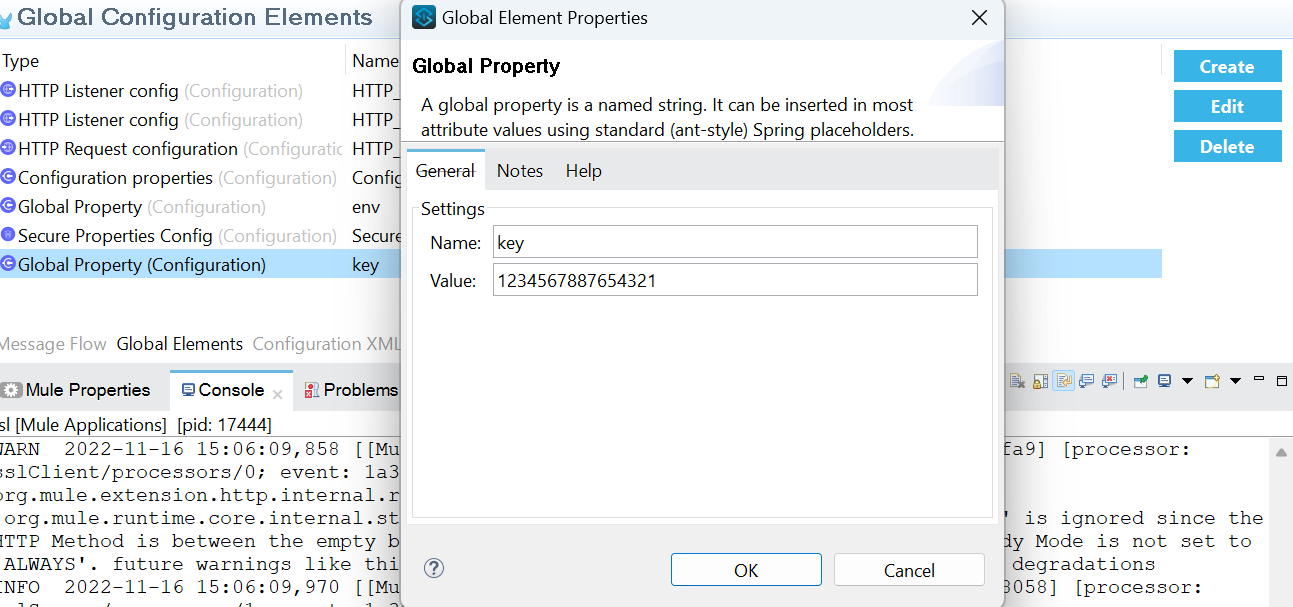This screenshot has height=607, width=1293.
Task: Click the Secure Properties Config row icon
Action: click(x=8, y=236)
